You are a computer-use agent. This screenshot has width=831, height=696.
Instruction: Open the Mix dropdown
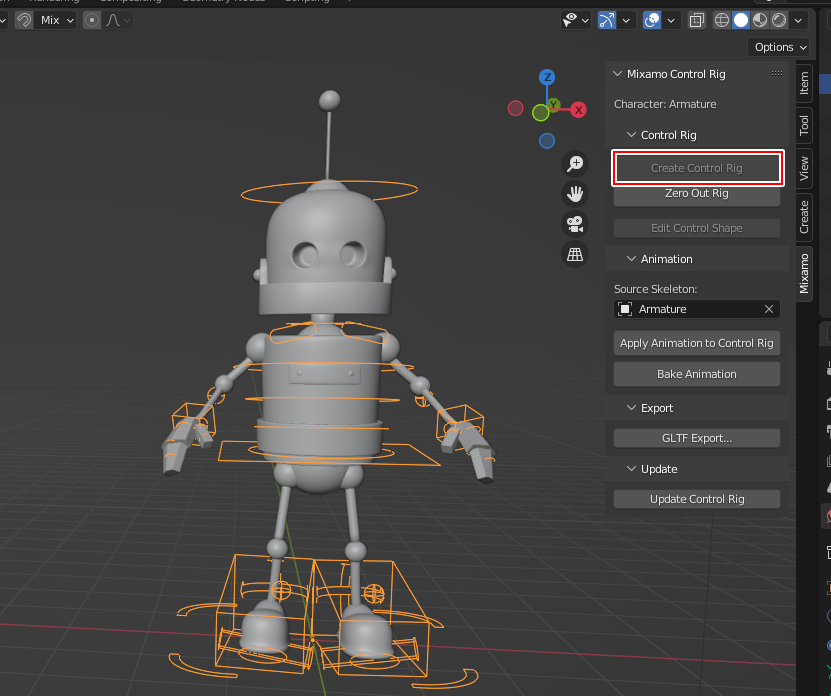pyautogui.click(x=56, y=20)
